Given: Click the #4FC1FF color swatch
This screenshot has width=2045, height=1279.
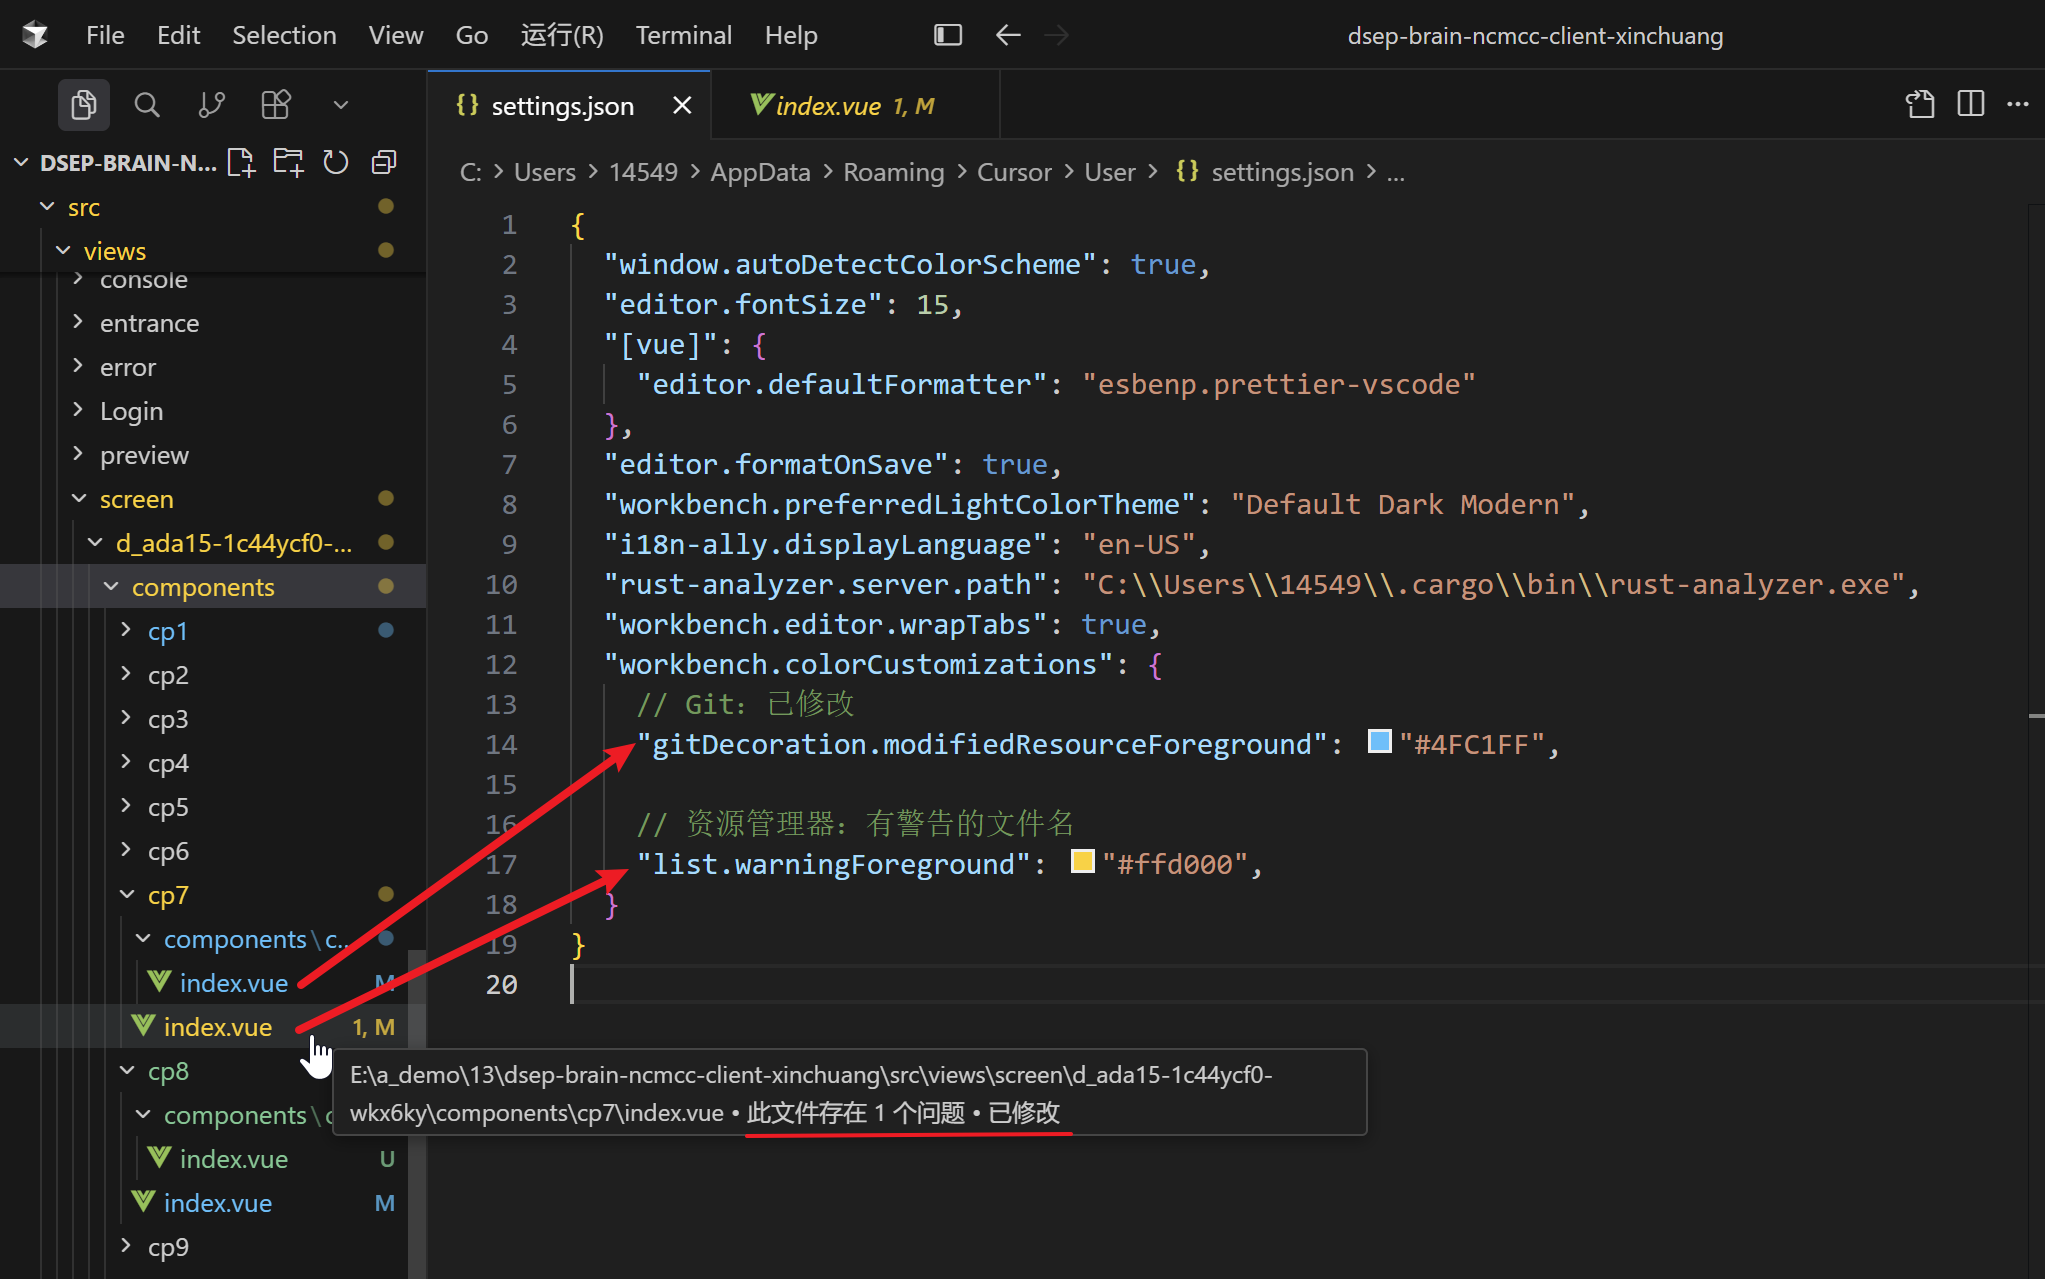Looking at the screenshot, I should [1380, 742].
